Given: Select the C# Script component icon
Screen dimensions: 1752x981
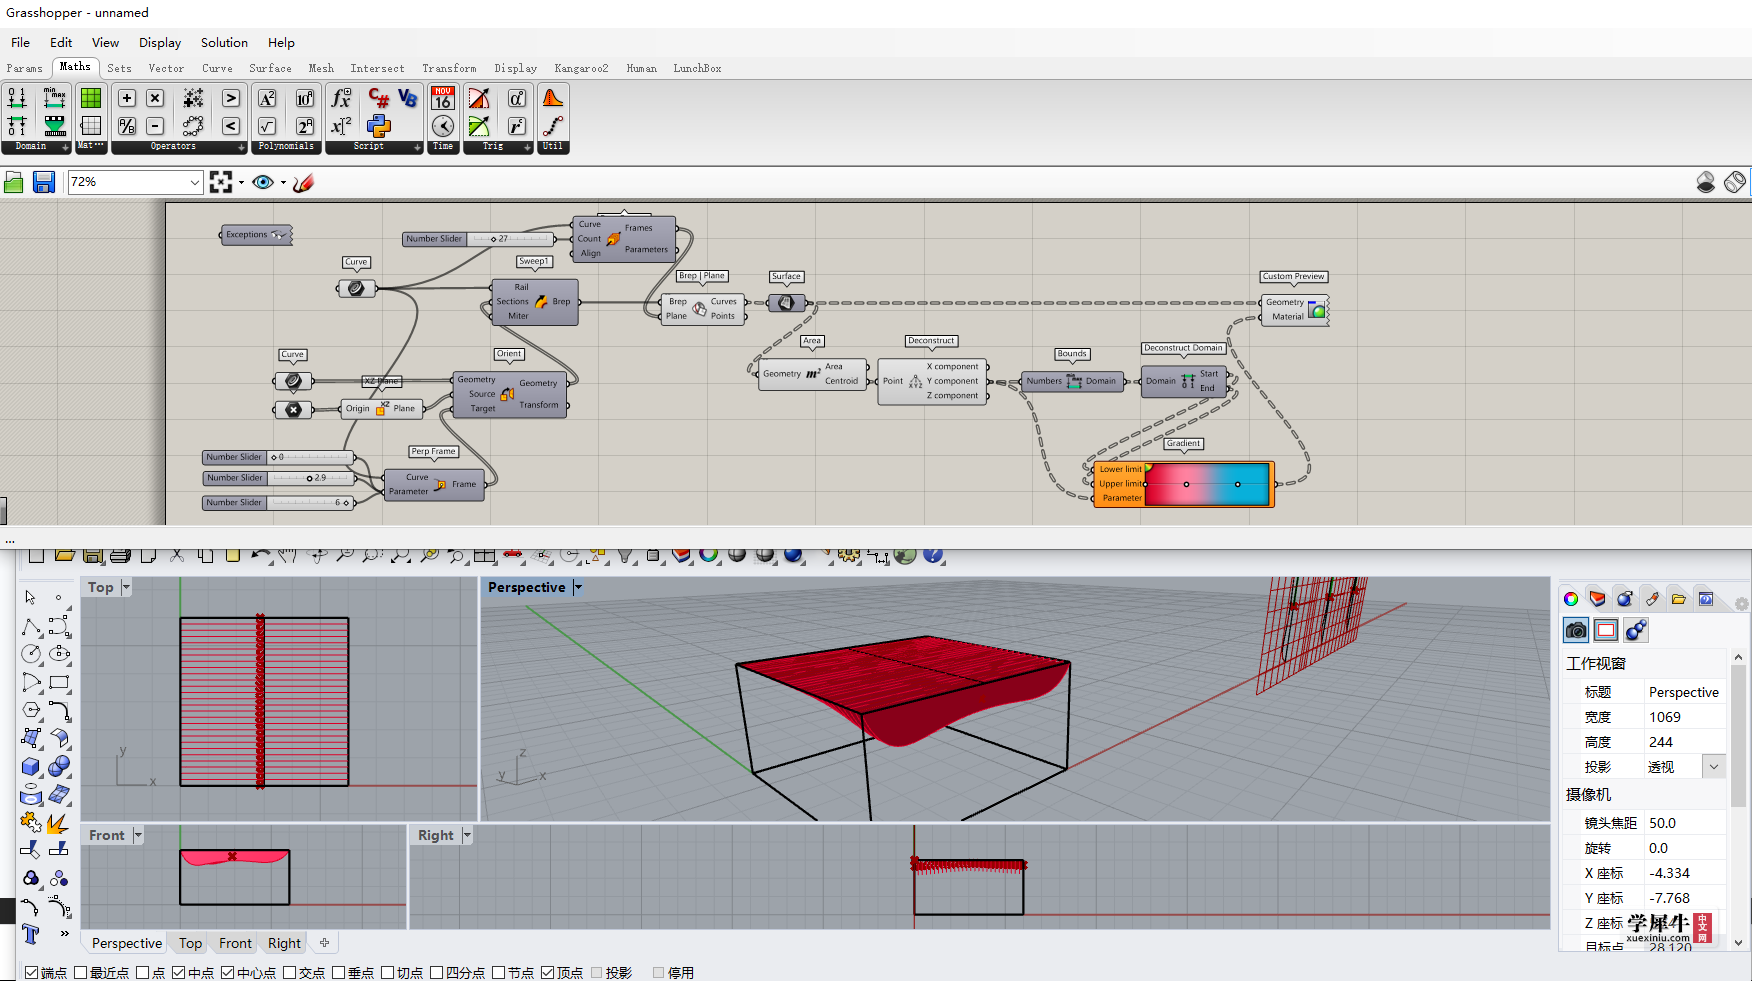Looking at the screenshot, I should coord(379,98).
